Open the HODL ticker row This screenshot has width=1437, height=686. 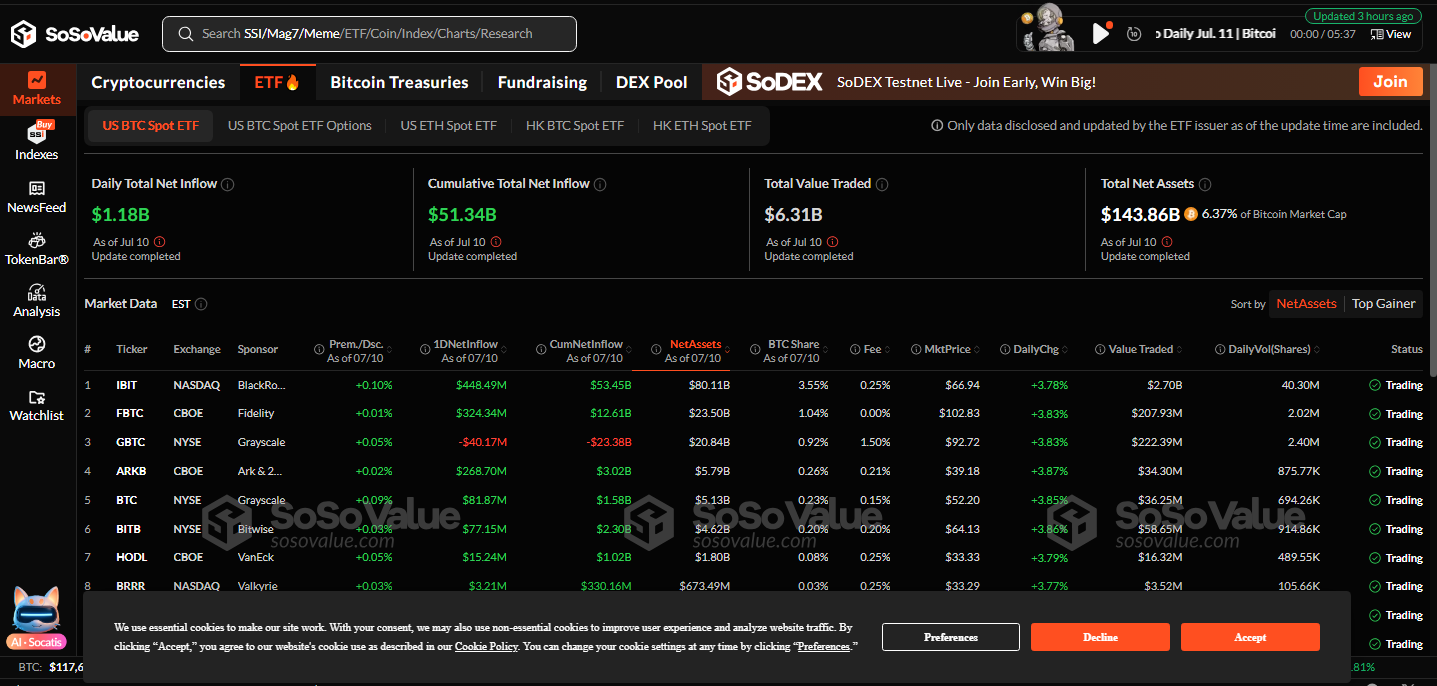tap(754, 557)
